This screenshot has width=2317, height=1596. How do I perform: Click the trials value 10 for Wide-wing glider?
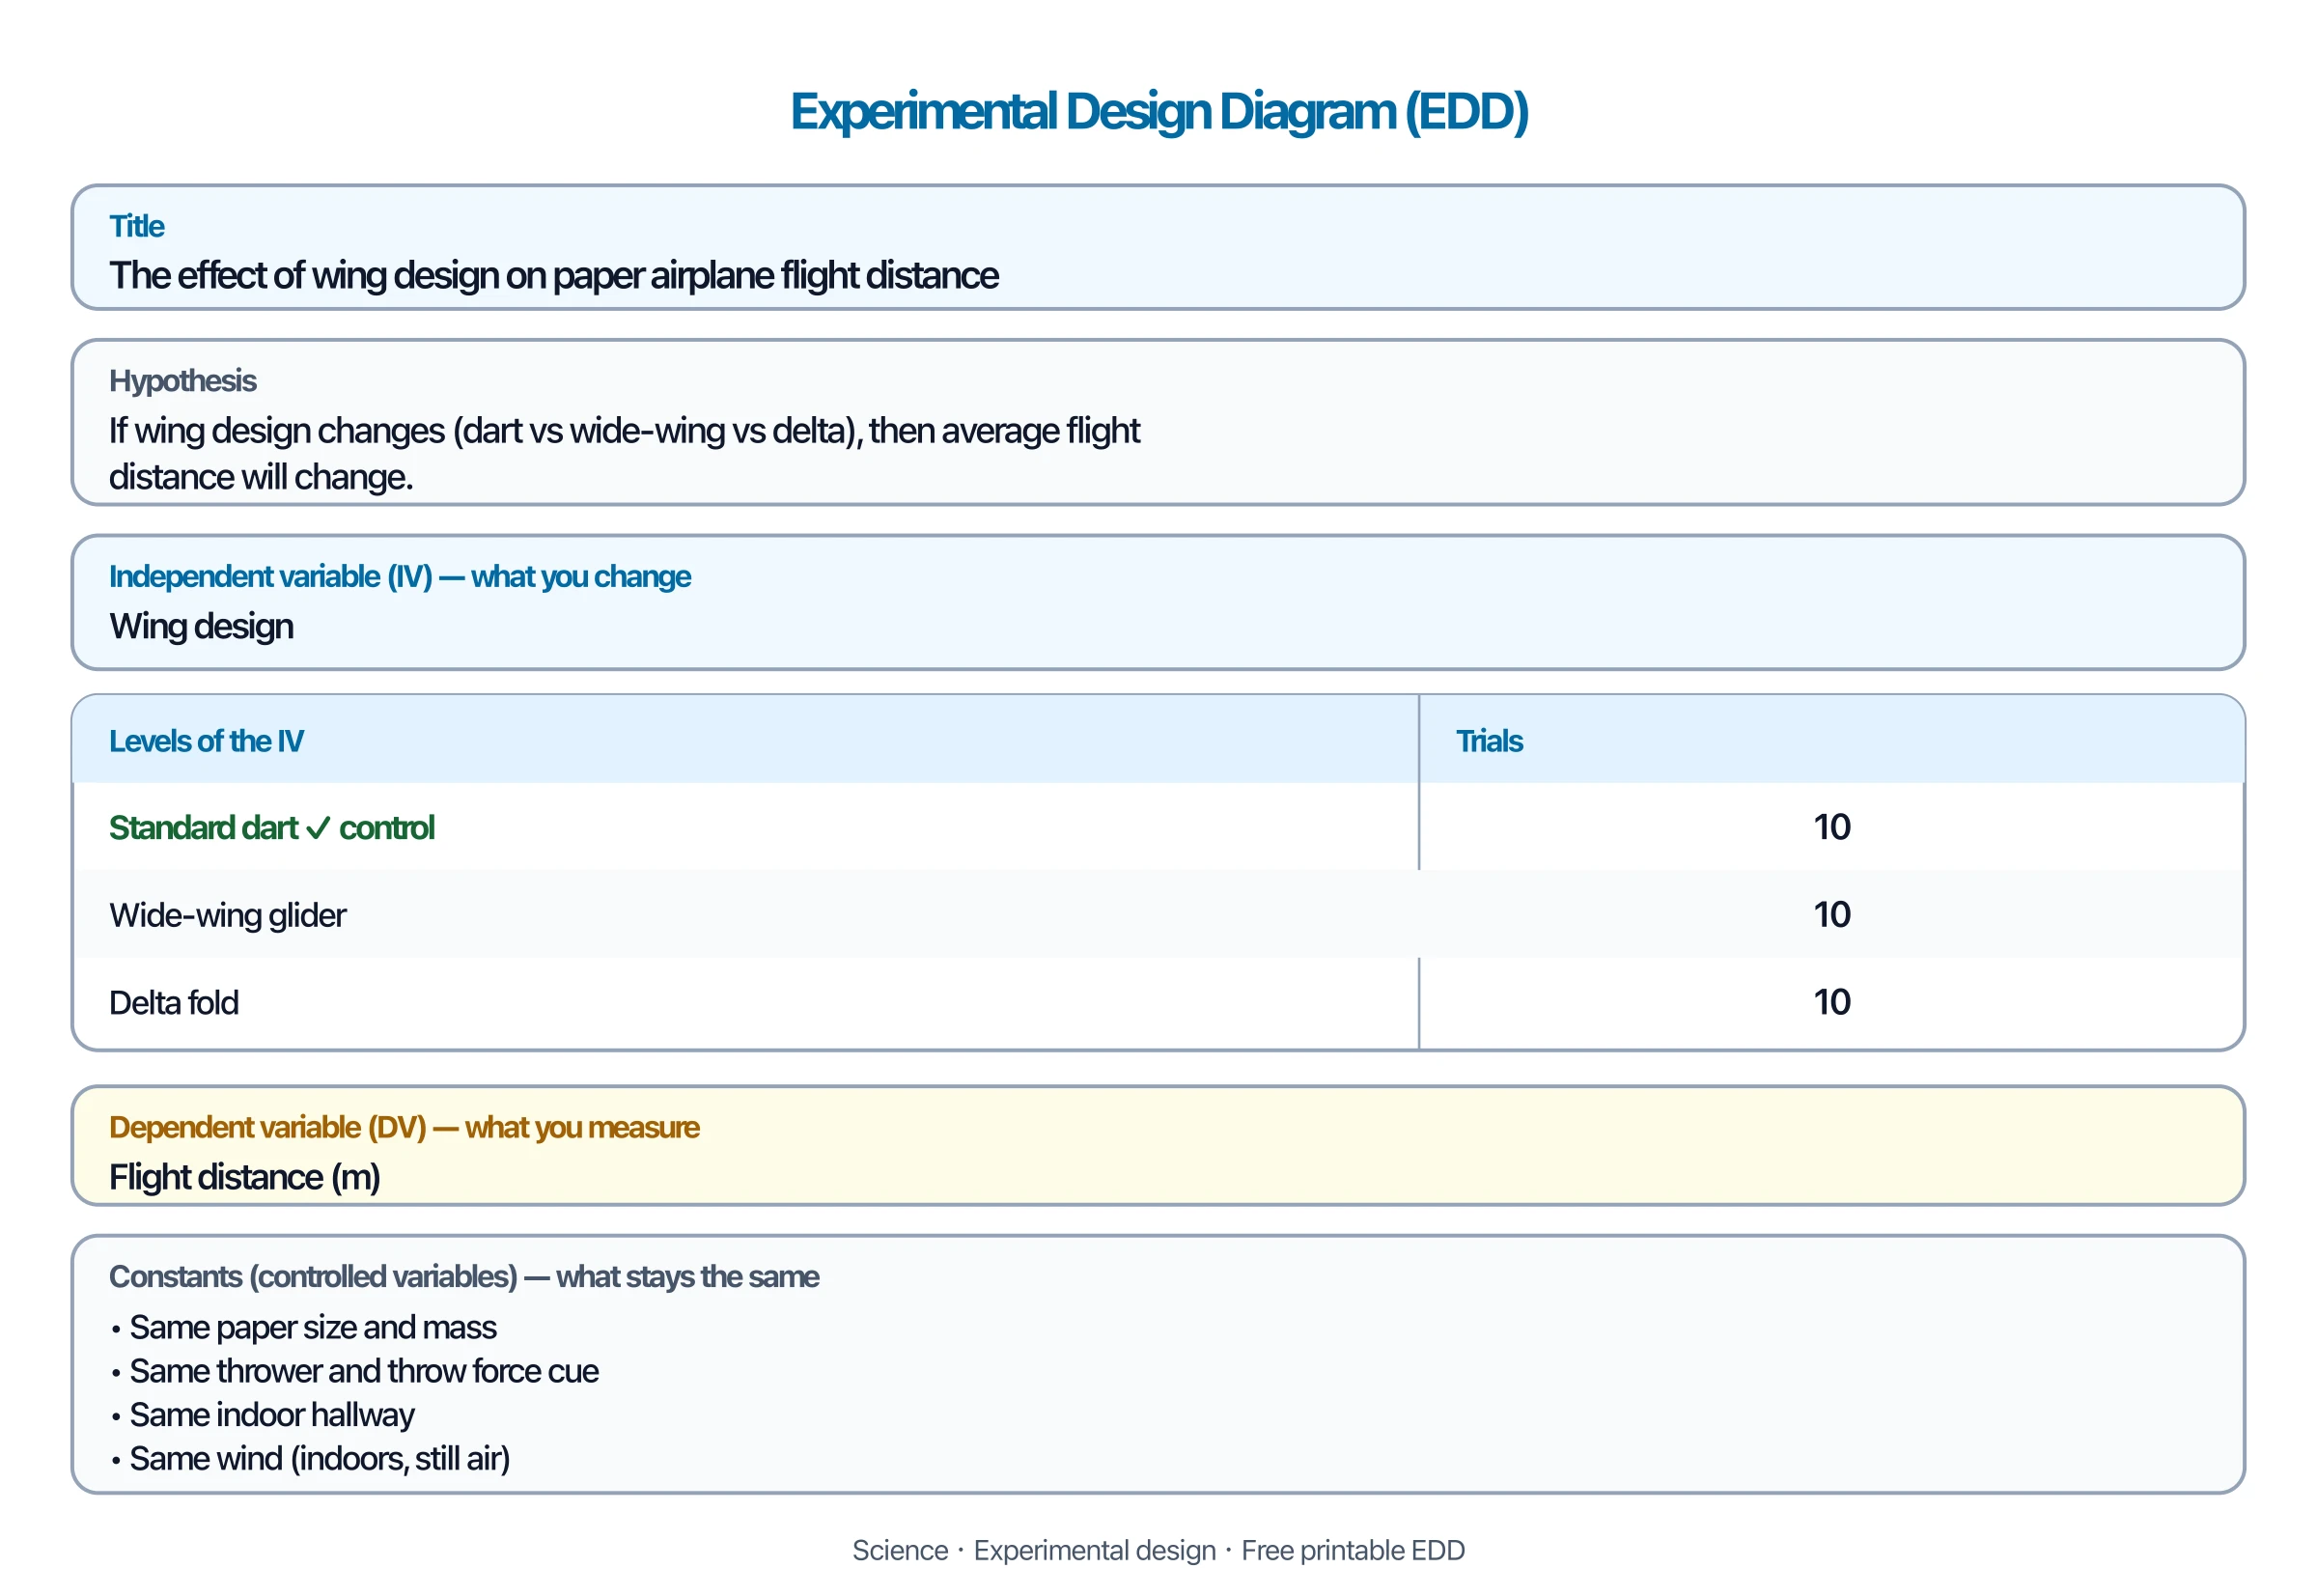[x=1831, y=915]
